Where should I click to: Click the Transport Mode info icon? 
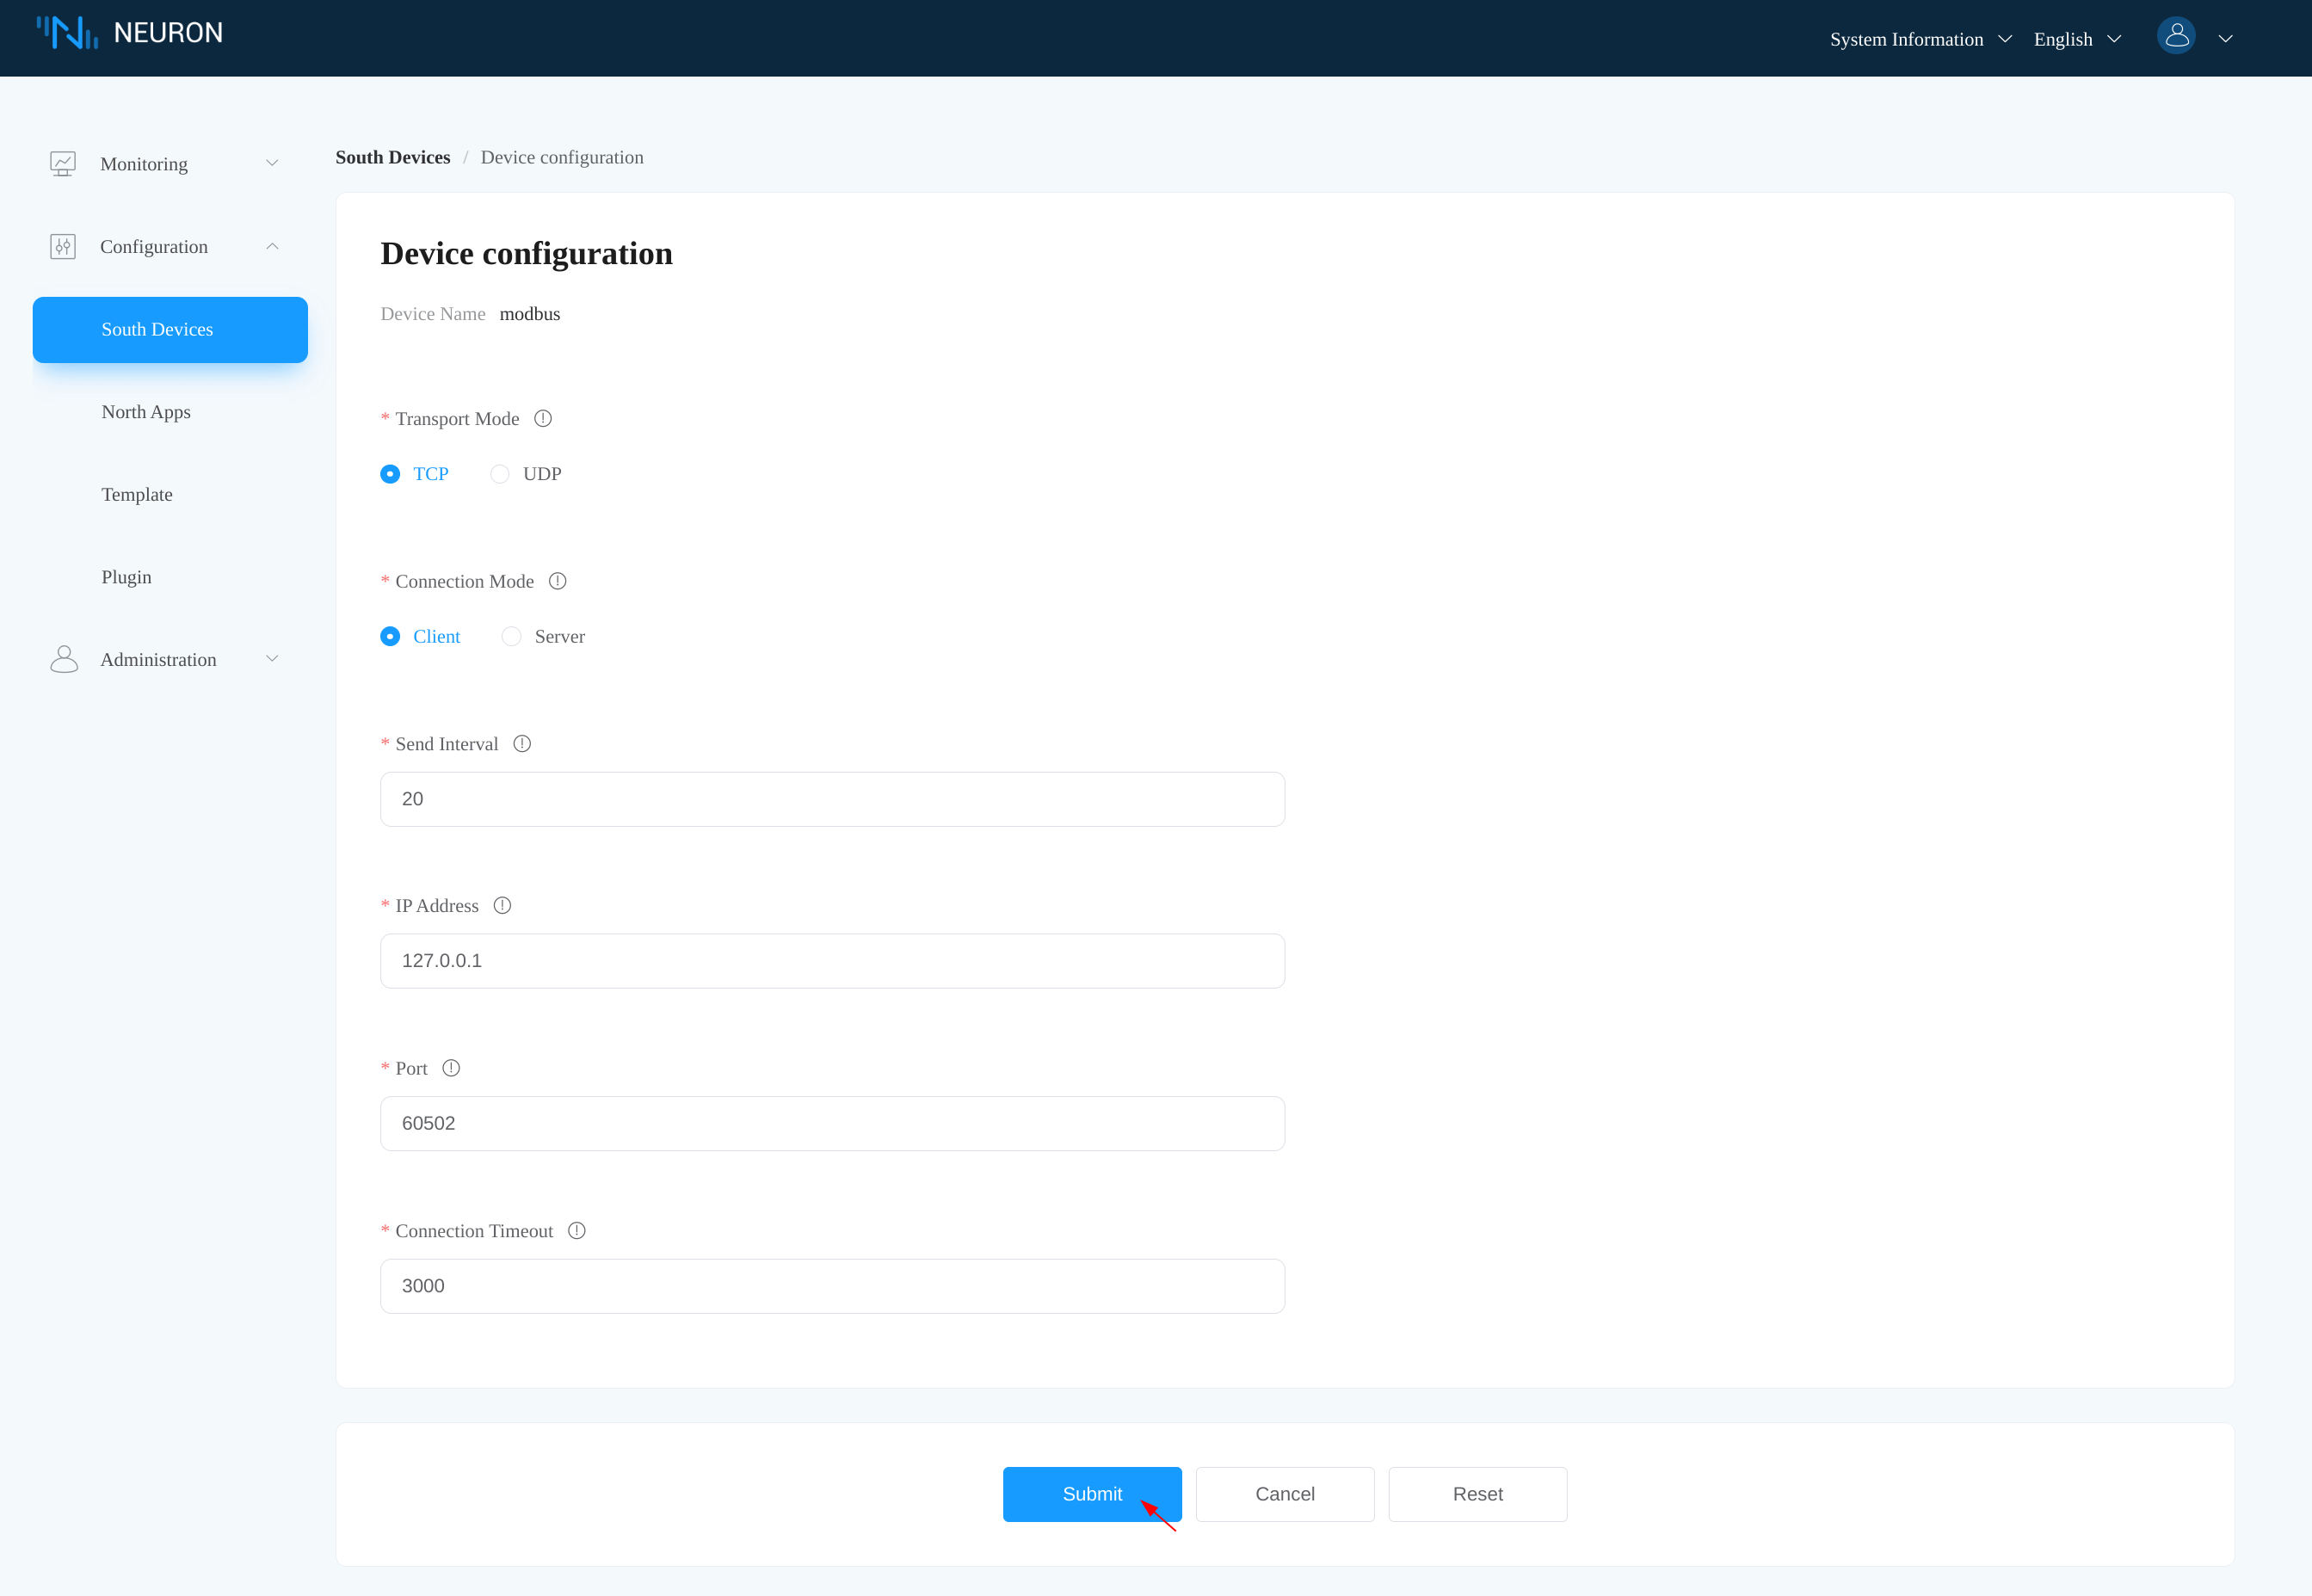point(543,419)
